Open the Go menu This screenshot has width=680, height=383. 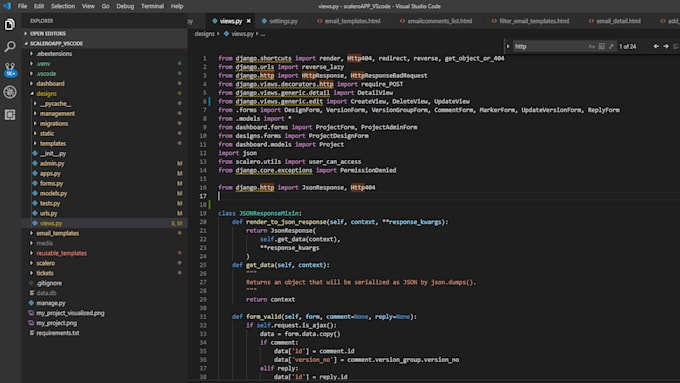click(105, 6)
